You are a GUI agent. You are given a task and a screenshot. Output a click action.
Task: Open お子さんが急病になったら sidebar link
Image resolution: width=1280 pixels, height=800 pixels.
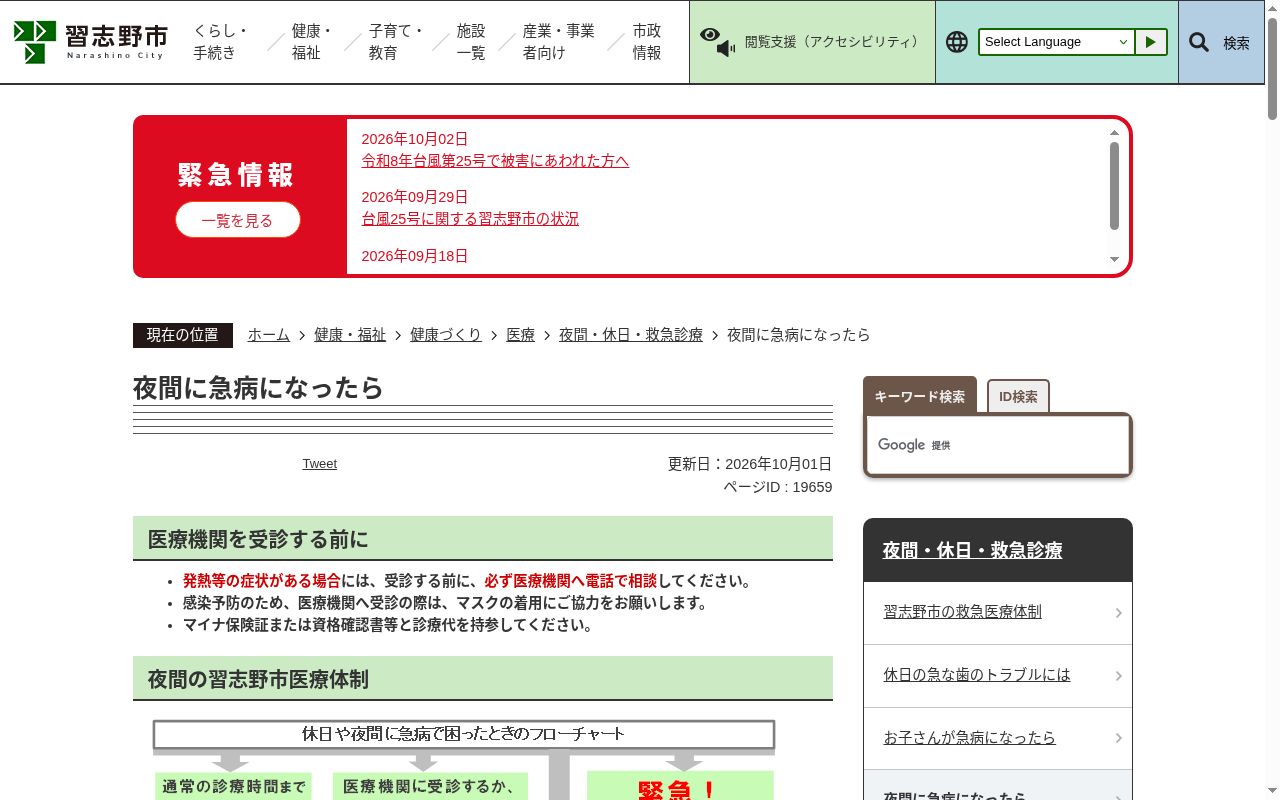coord(970,738)
